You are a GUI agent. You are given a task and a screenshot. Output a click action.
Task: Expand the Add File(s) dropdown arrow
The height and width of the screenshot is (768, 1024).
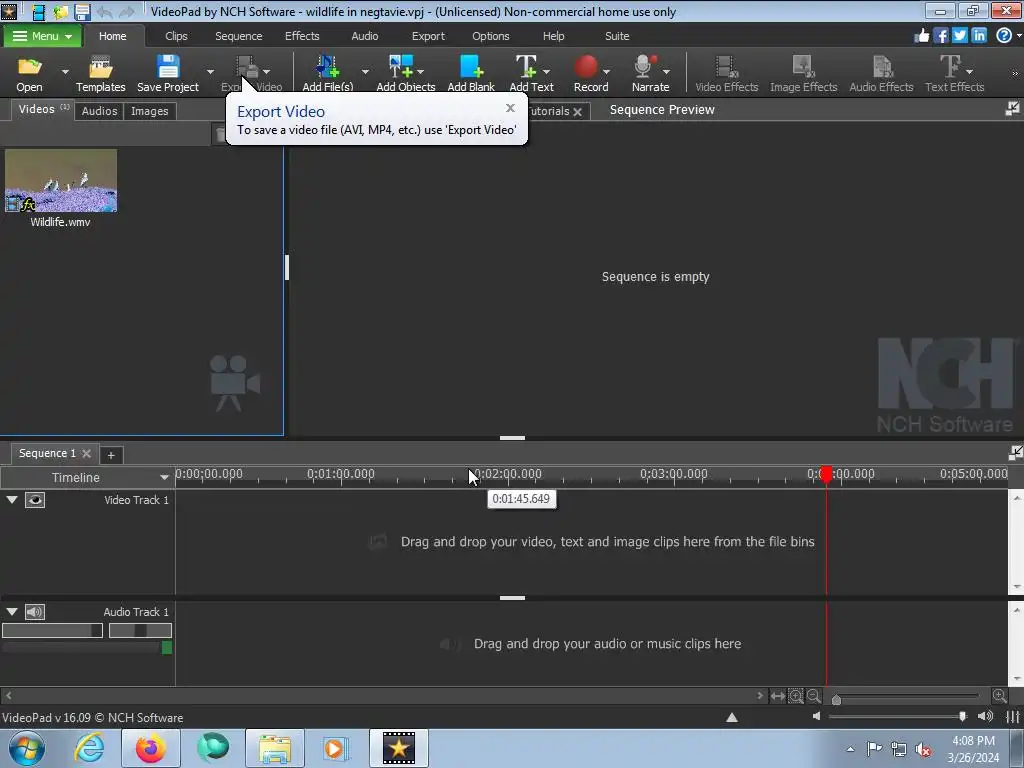click(365, 71)
